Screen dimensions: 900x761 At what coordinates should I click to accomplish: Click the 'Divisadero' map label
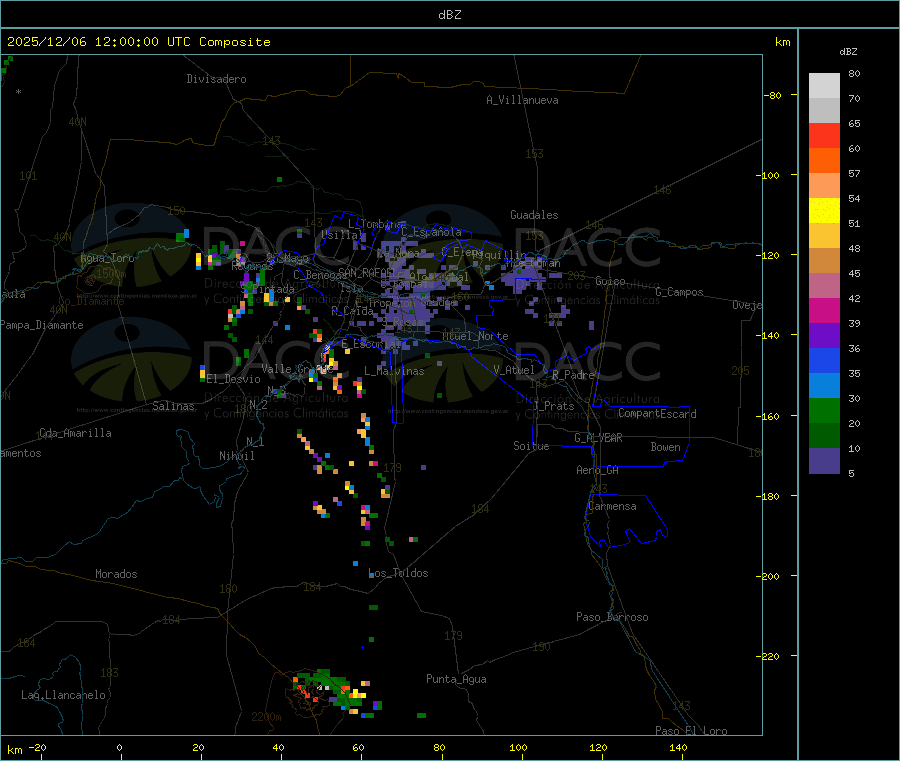[x=216, y=79]
